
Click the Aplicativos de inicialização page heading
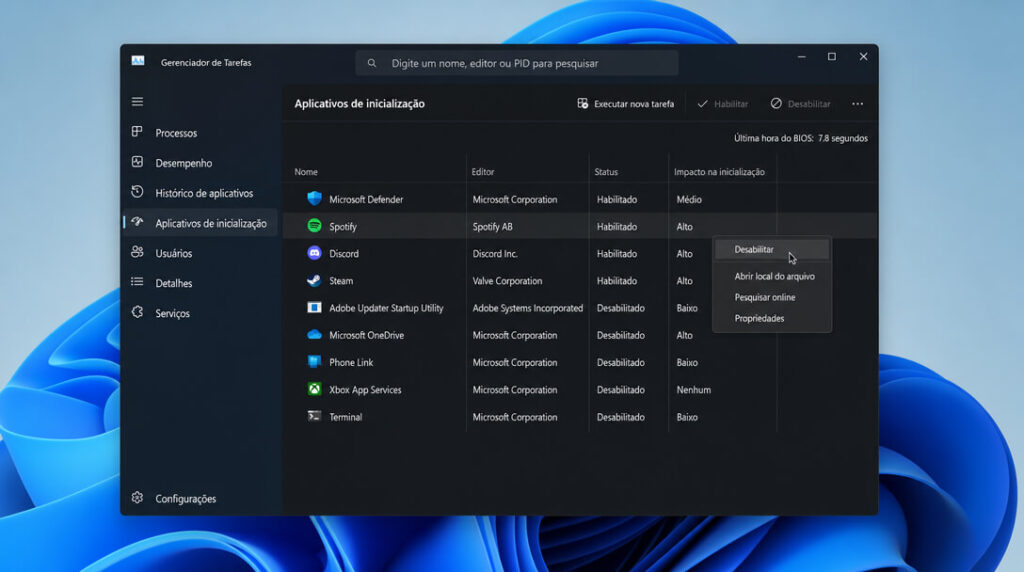coord(359,103)
